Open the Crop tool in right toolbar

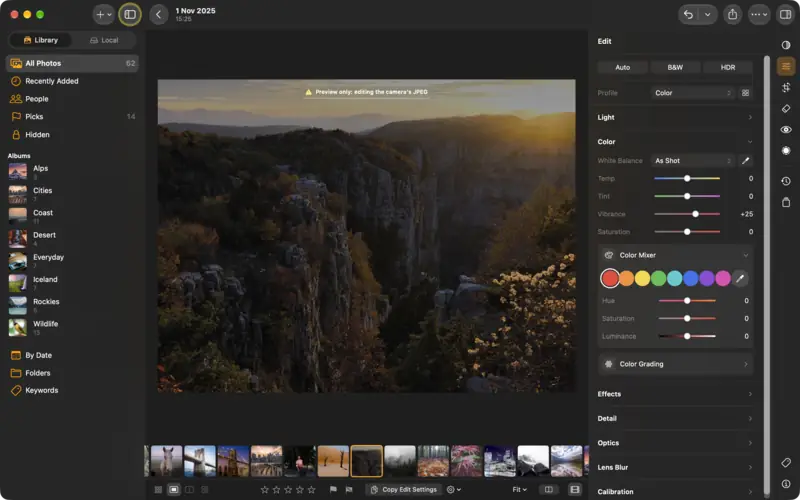click(x=786, y=87)
